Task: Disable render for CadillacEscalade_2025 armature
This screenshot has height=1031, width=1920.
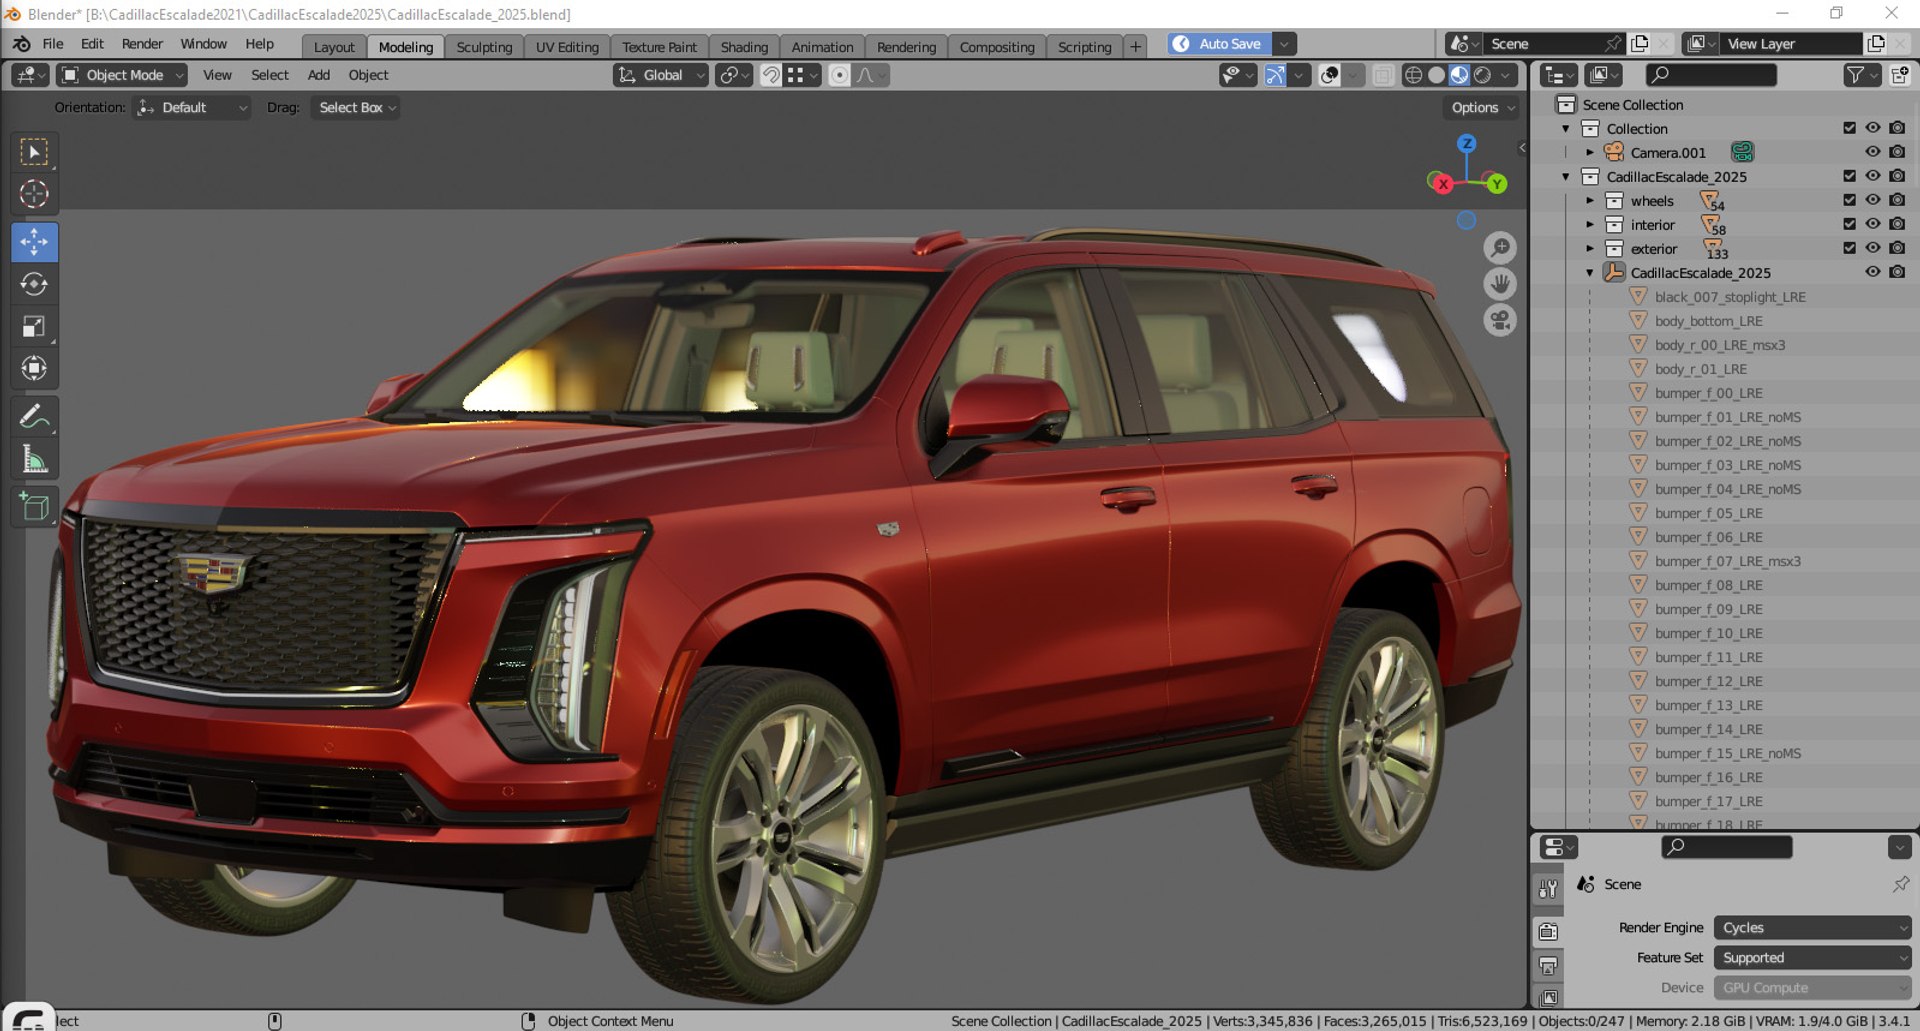Action: [x=1897, y=272]
